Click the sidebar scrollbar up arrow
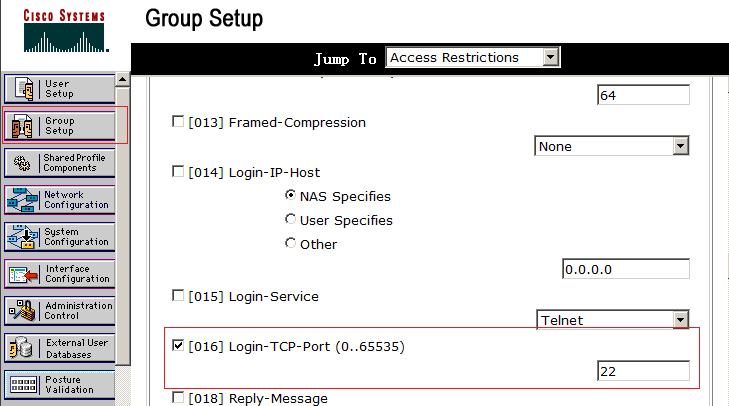The height and width of the screenshot is (406, 729). [x=122, y=80]
